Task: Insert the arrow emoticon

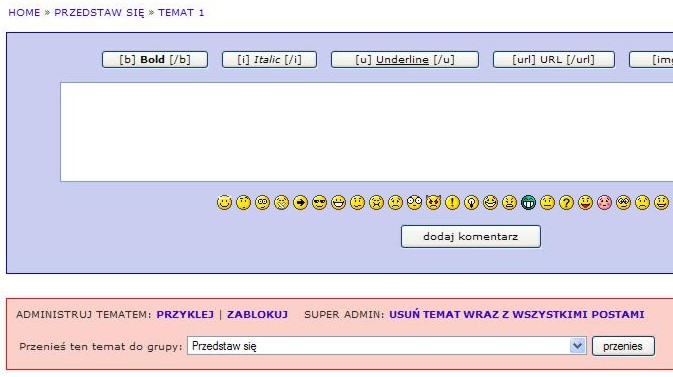Action: pyautogui.click(x=300, y=202)
